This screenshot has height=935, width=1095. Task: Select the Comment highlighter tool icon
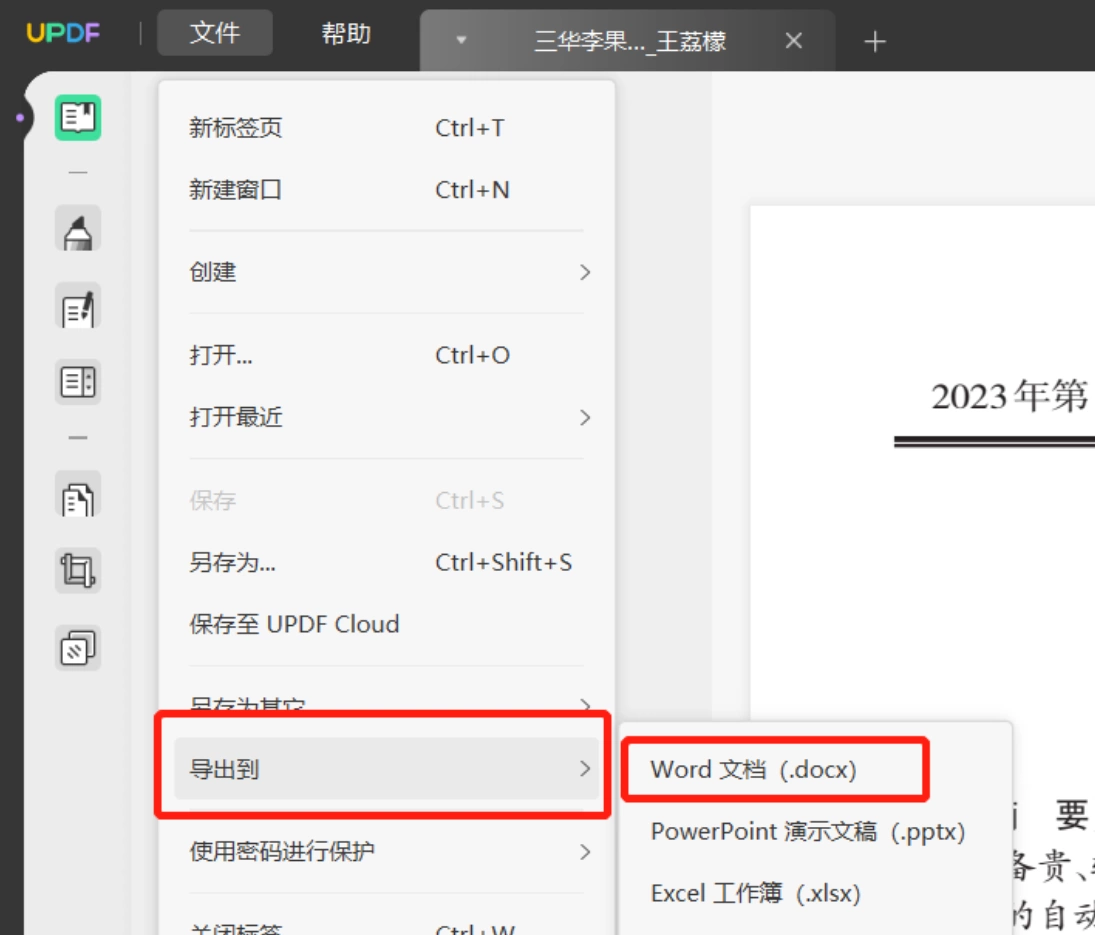coord(78,229)
